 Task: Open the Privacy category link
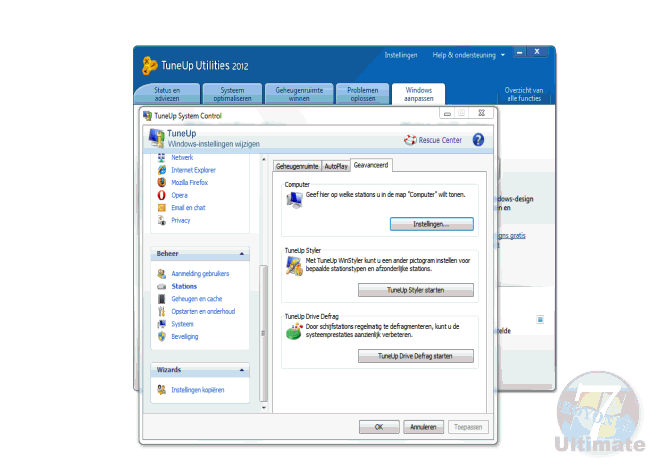point(181,220)
